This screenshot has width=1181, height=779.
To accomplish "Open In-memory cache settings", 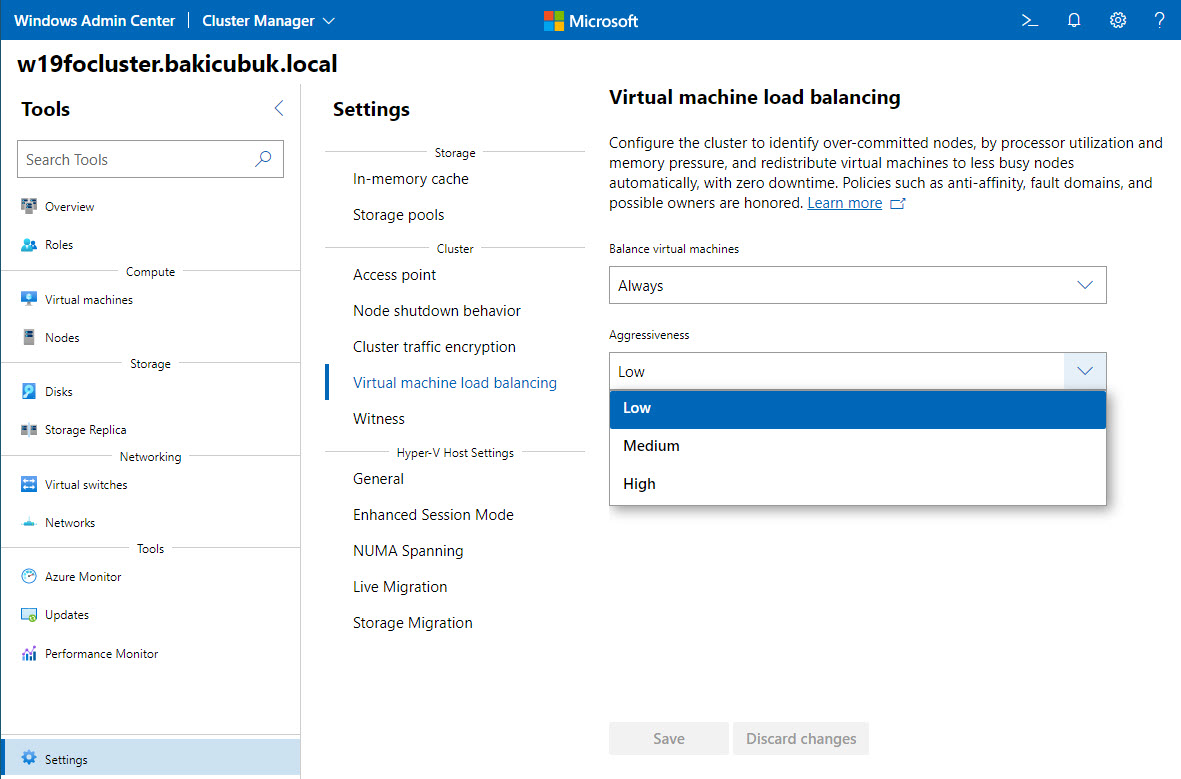I will pyautogui.click(x=410, y=179).
